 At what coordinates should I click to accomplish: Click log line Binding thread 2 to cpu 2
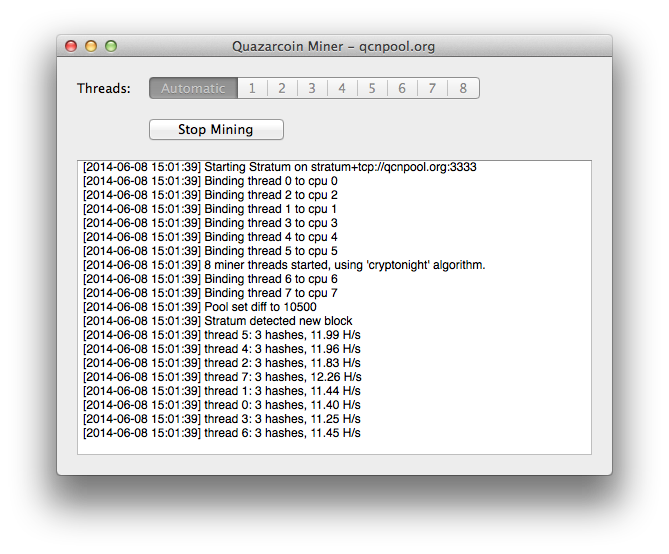coord(210,195)
